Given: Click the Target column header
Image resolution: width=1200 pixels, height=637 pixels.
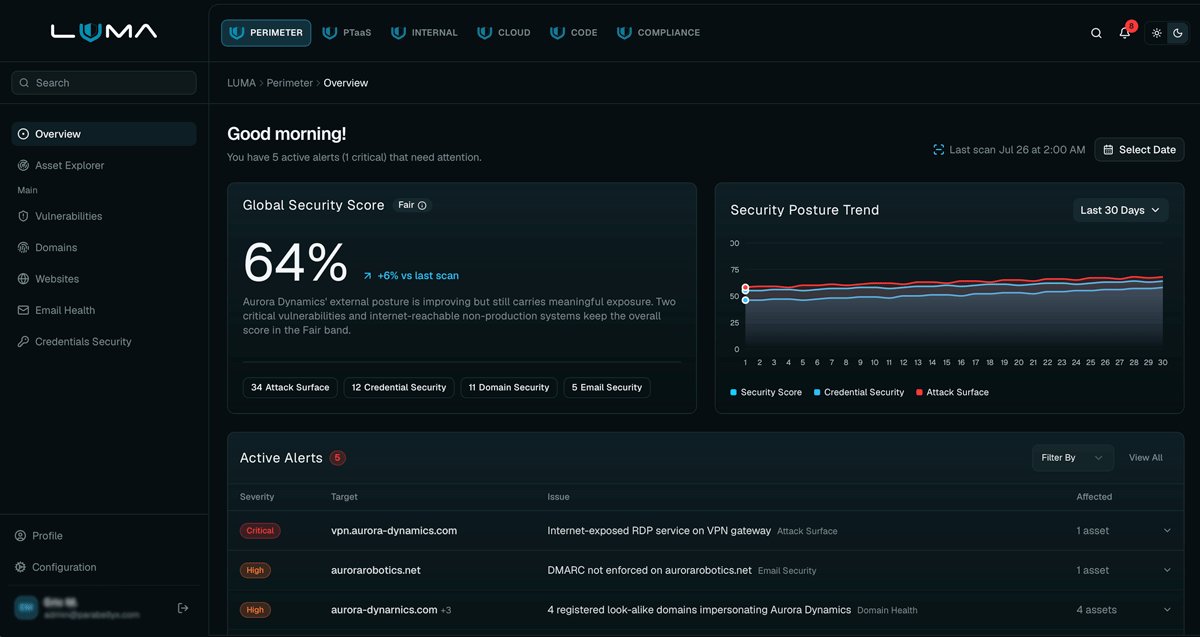Looking at the screenshot, I should (x=344, y=497).
